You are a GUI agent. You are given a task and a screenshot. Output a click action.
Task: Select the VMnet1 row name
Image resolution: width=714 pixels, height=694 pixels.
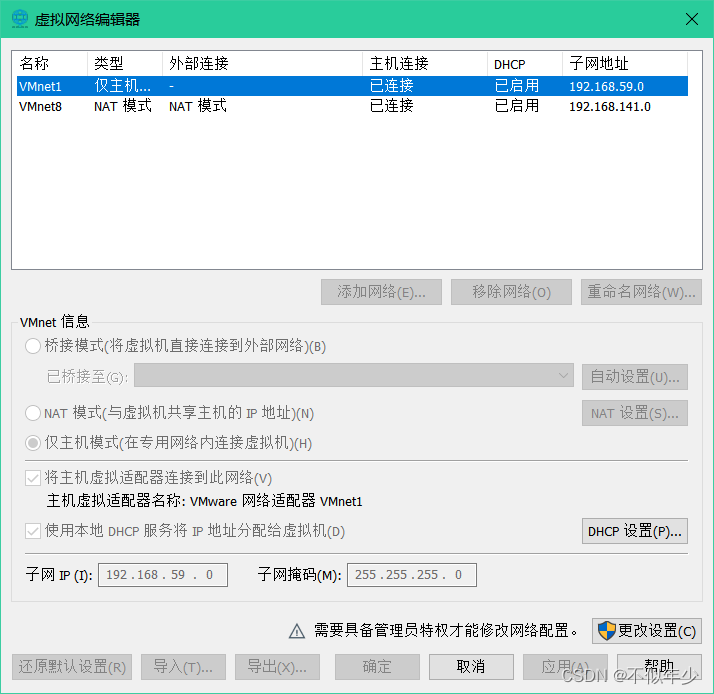click(40, 86)
